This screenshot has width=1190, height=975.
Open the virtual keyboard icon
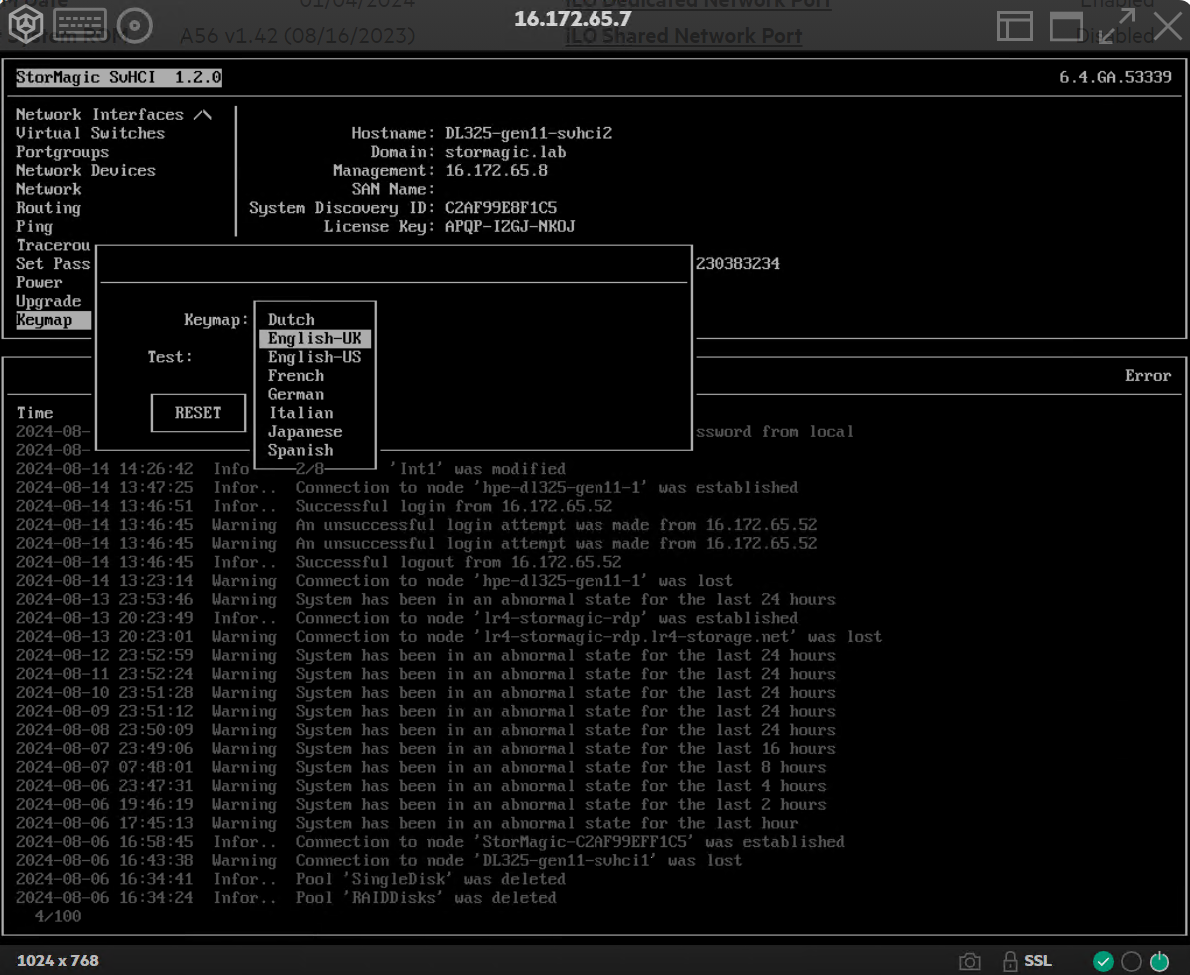click(x=80, y=25)
